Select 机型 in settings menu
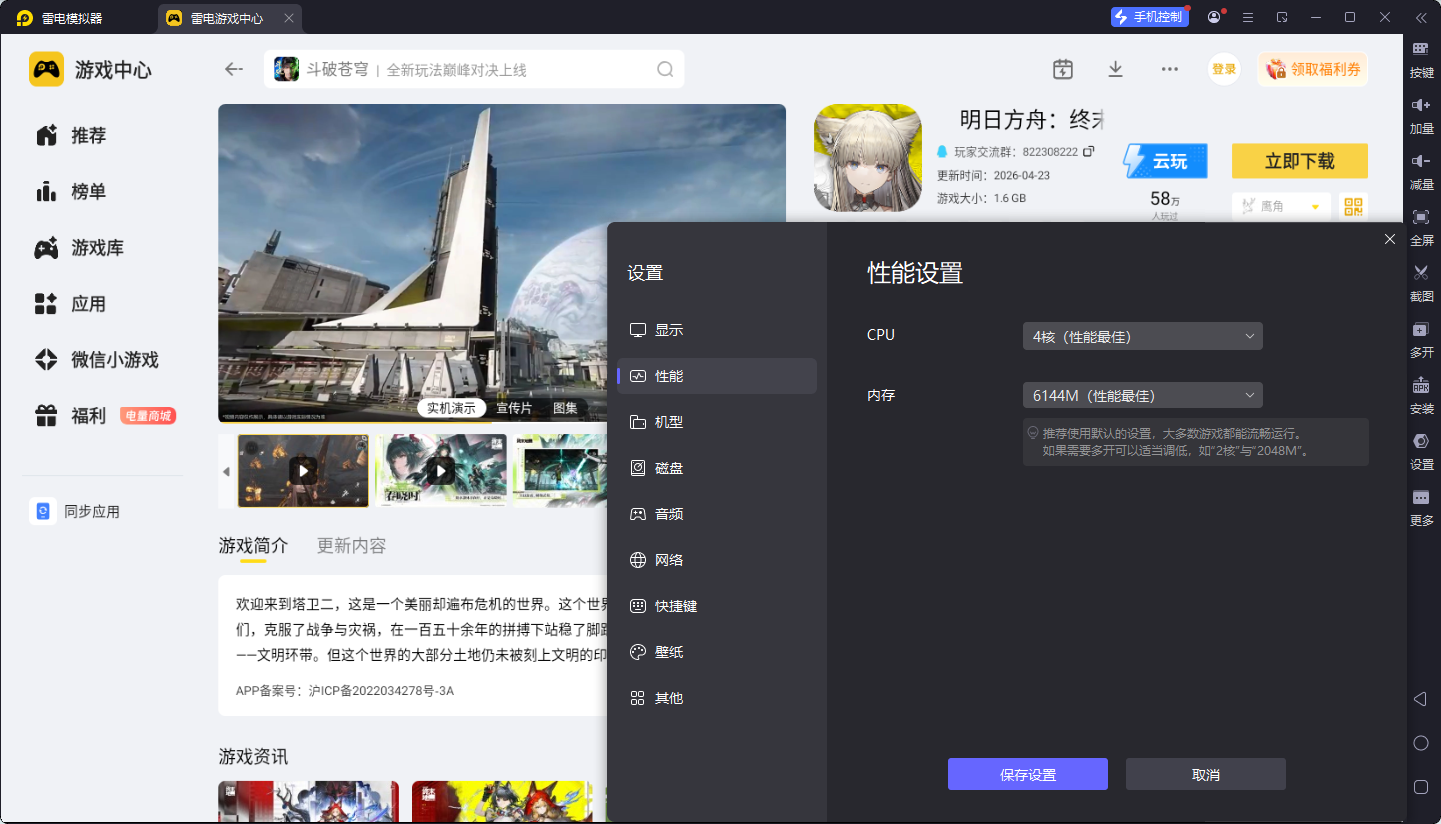1441x824 pixels. pyautogui.click(x=717, y=422)
